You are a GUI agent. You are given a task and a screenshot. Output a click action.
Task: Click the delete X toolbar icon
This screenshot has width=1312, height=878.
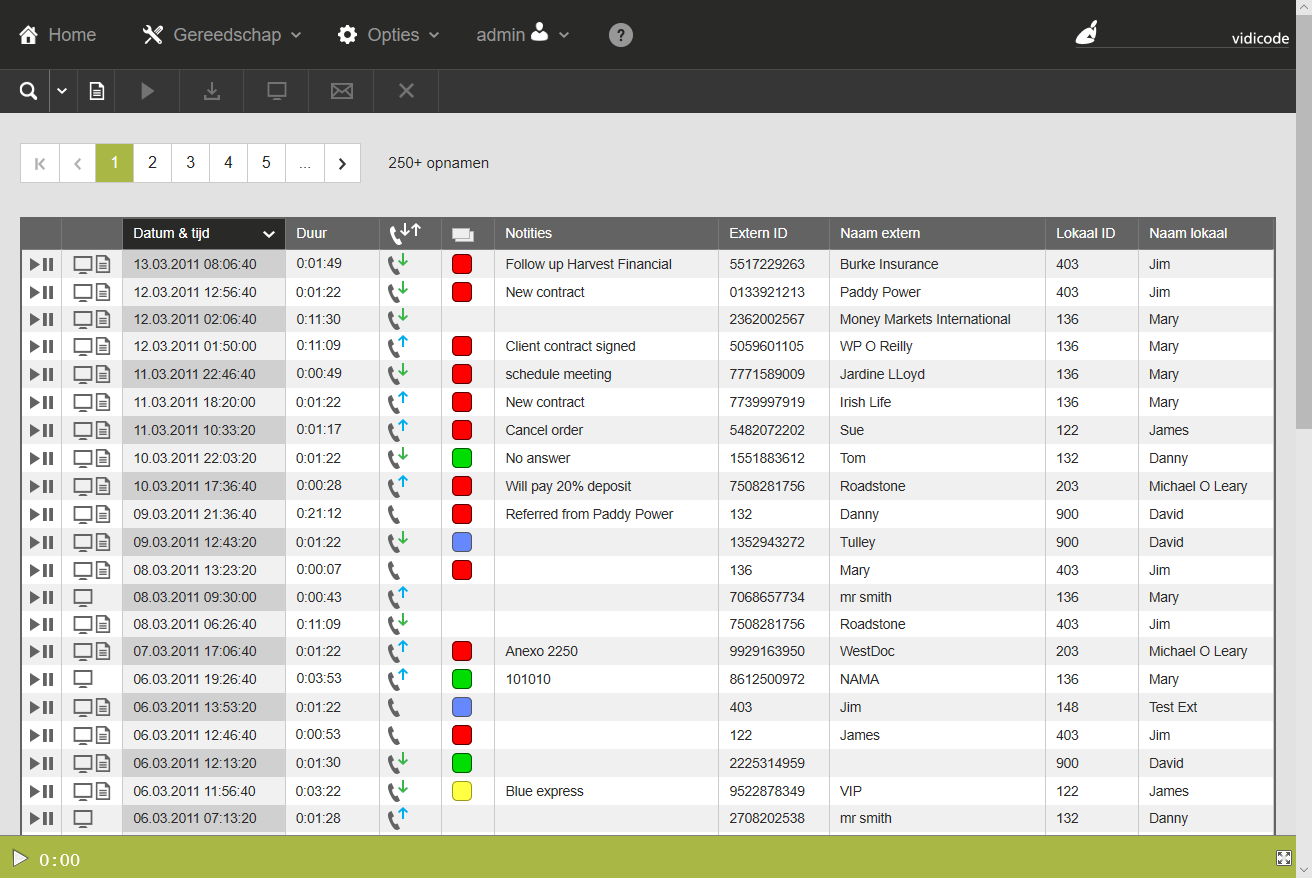[406, 91]
